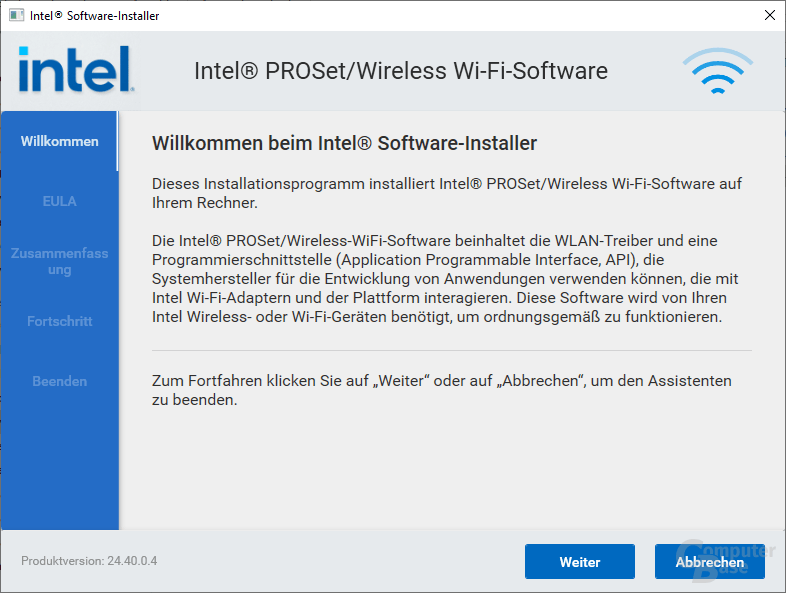Click the heading Willkommen beim Intel Software-Installer
Viewport: 786px width, 593px height.
[344, 144]
